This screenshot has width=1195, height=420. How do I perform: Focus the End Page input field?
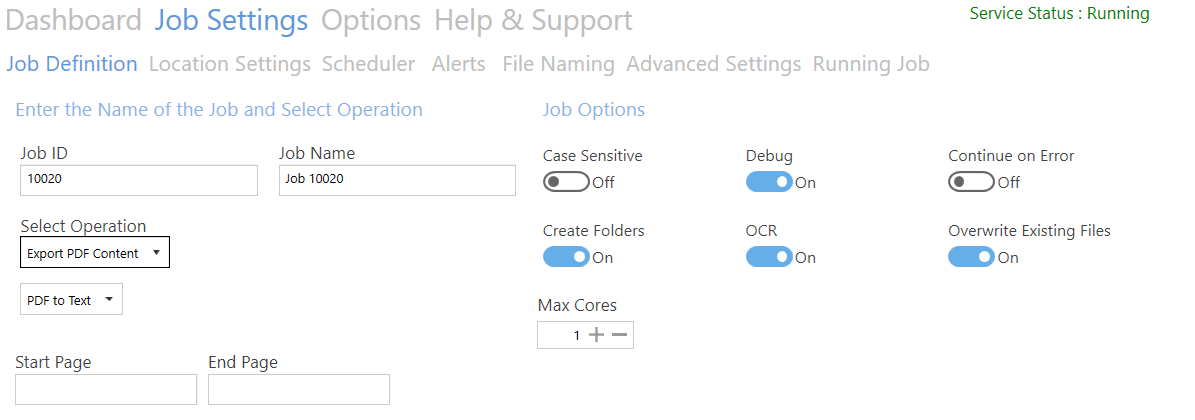[x=298, y=389]
